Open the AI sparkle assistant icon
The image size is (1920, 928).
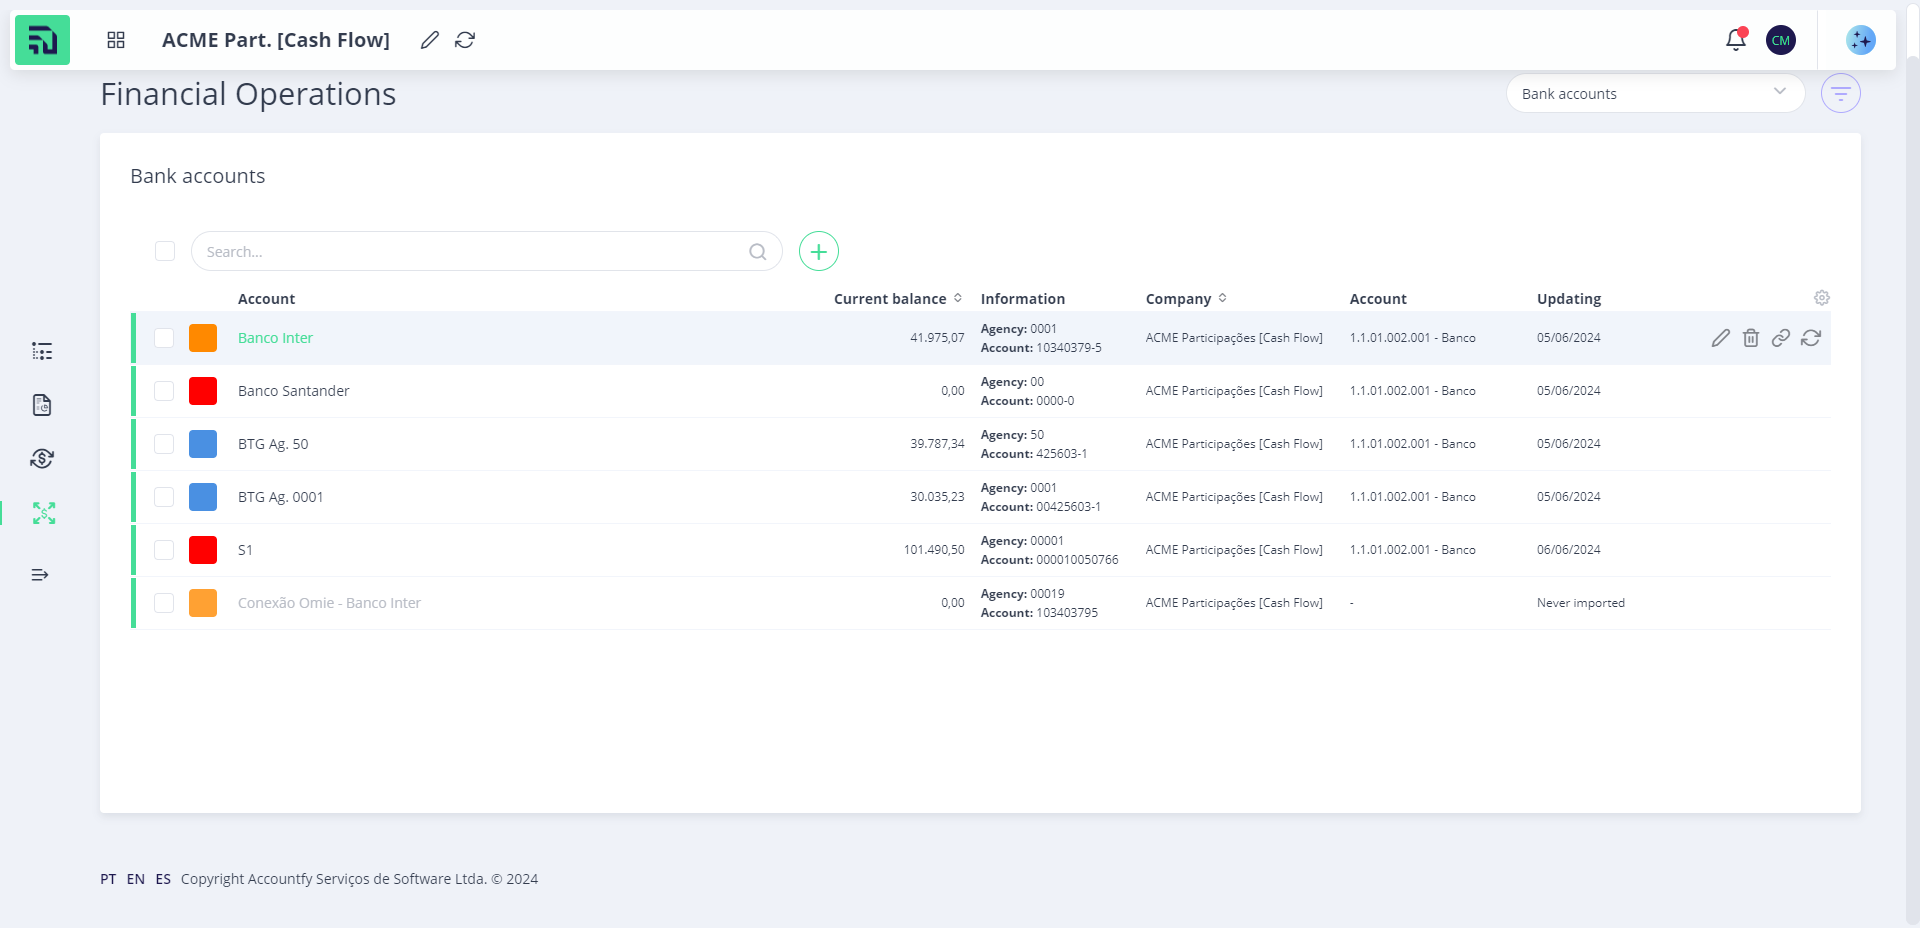(1860, 40)
